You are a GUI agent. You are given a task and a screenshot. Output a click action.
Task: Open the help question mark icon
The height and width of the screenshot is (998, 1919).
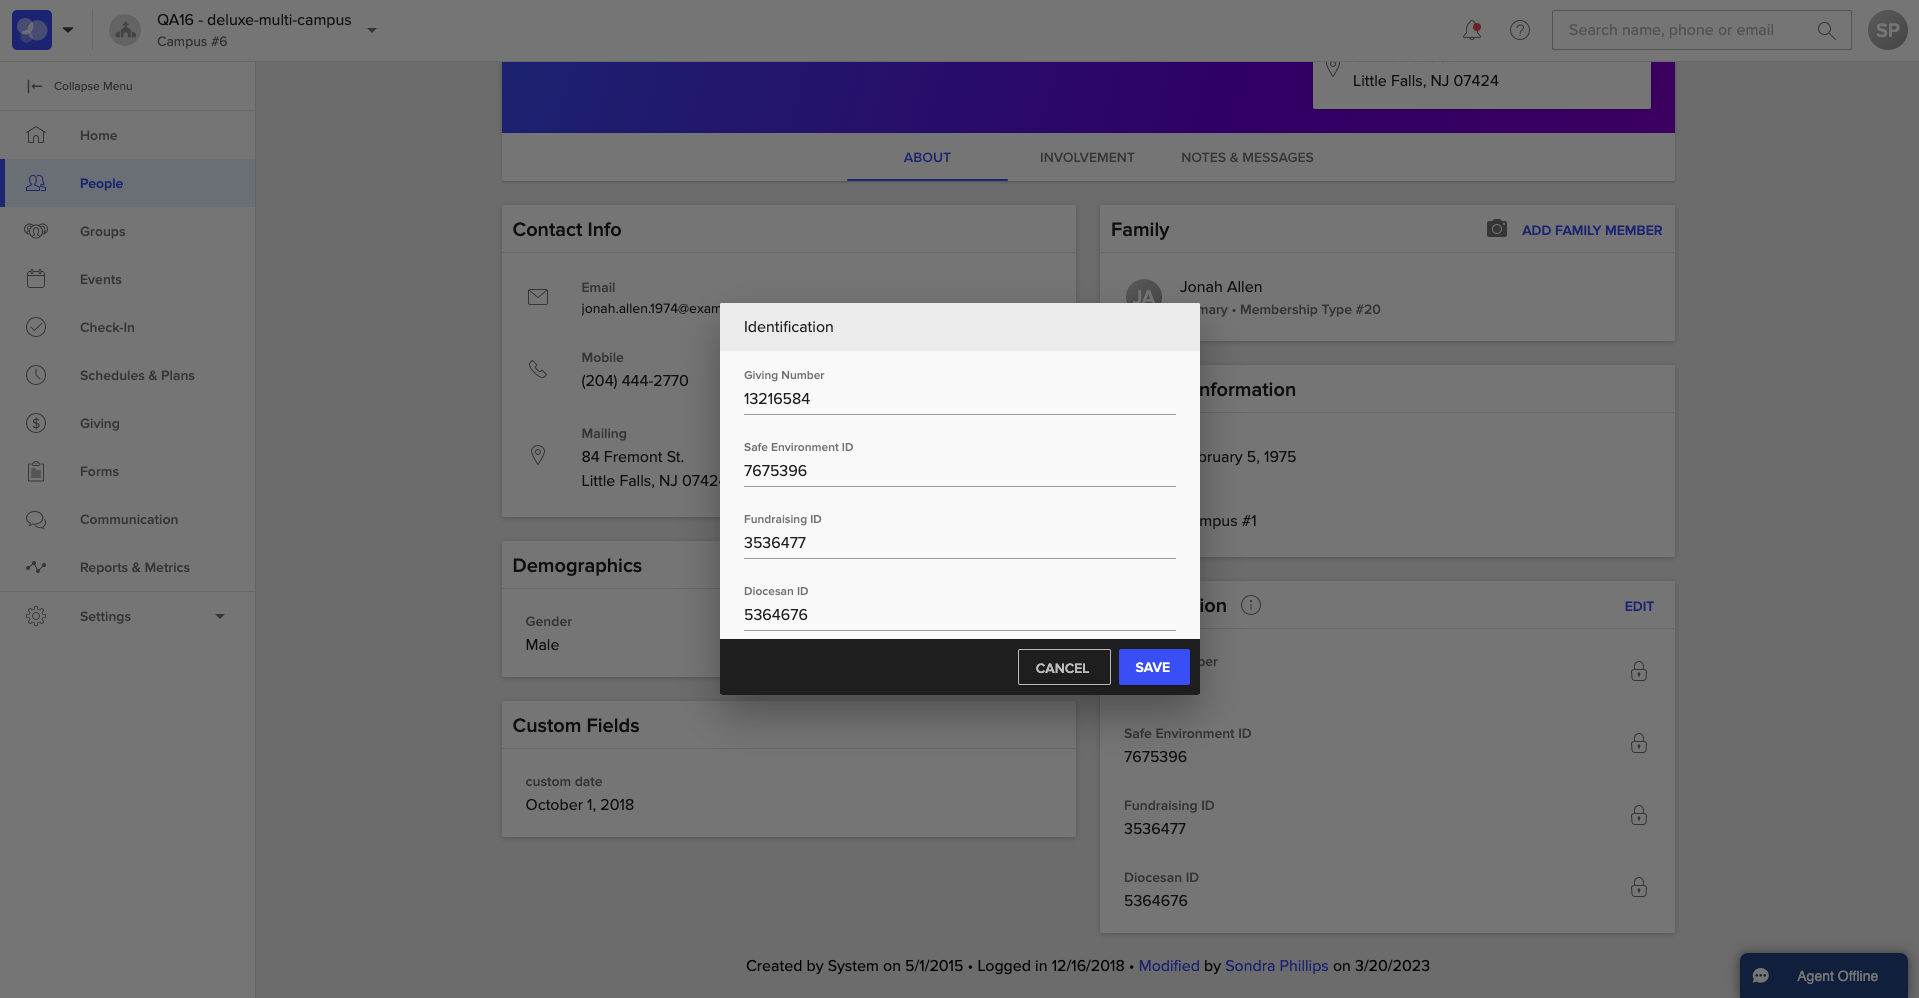pyautogui.click(x=1519, y=30)
